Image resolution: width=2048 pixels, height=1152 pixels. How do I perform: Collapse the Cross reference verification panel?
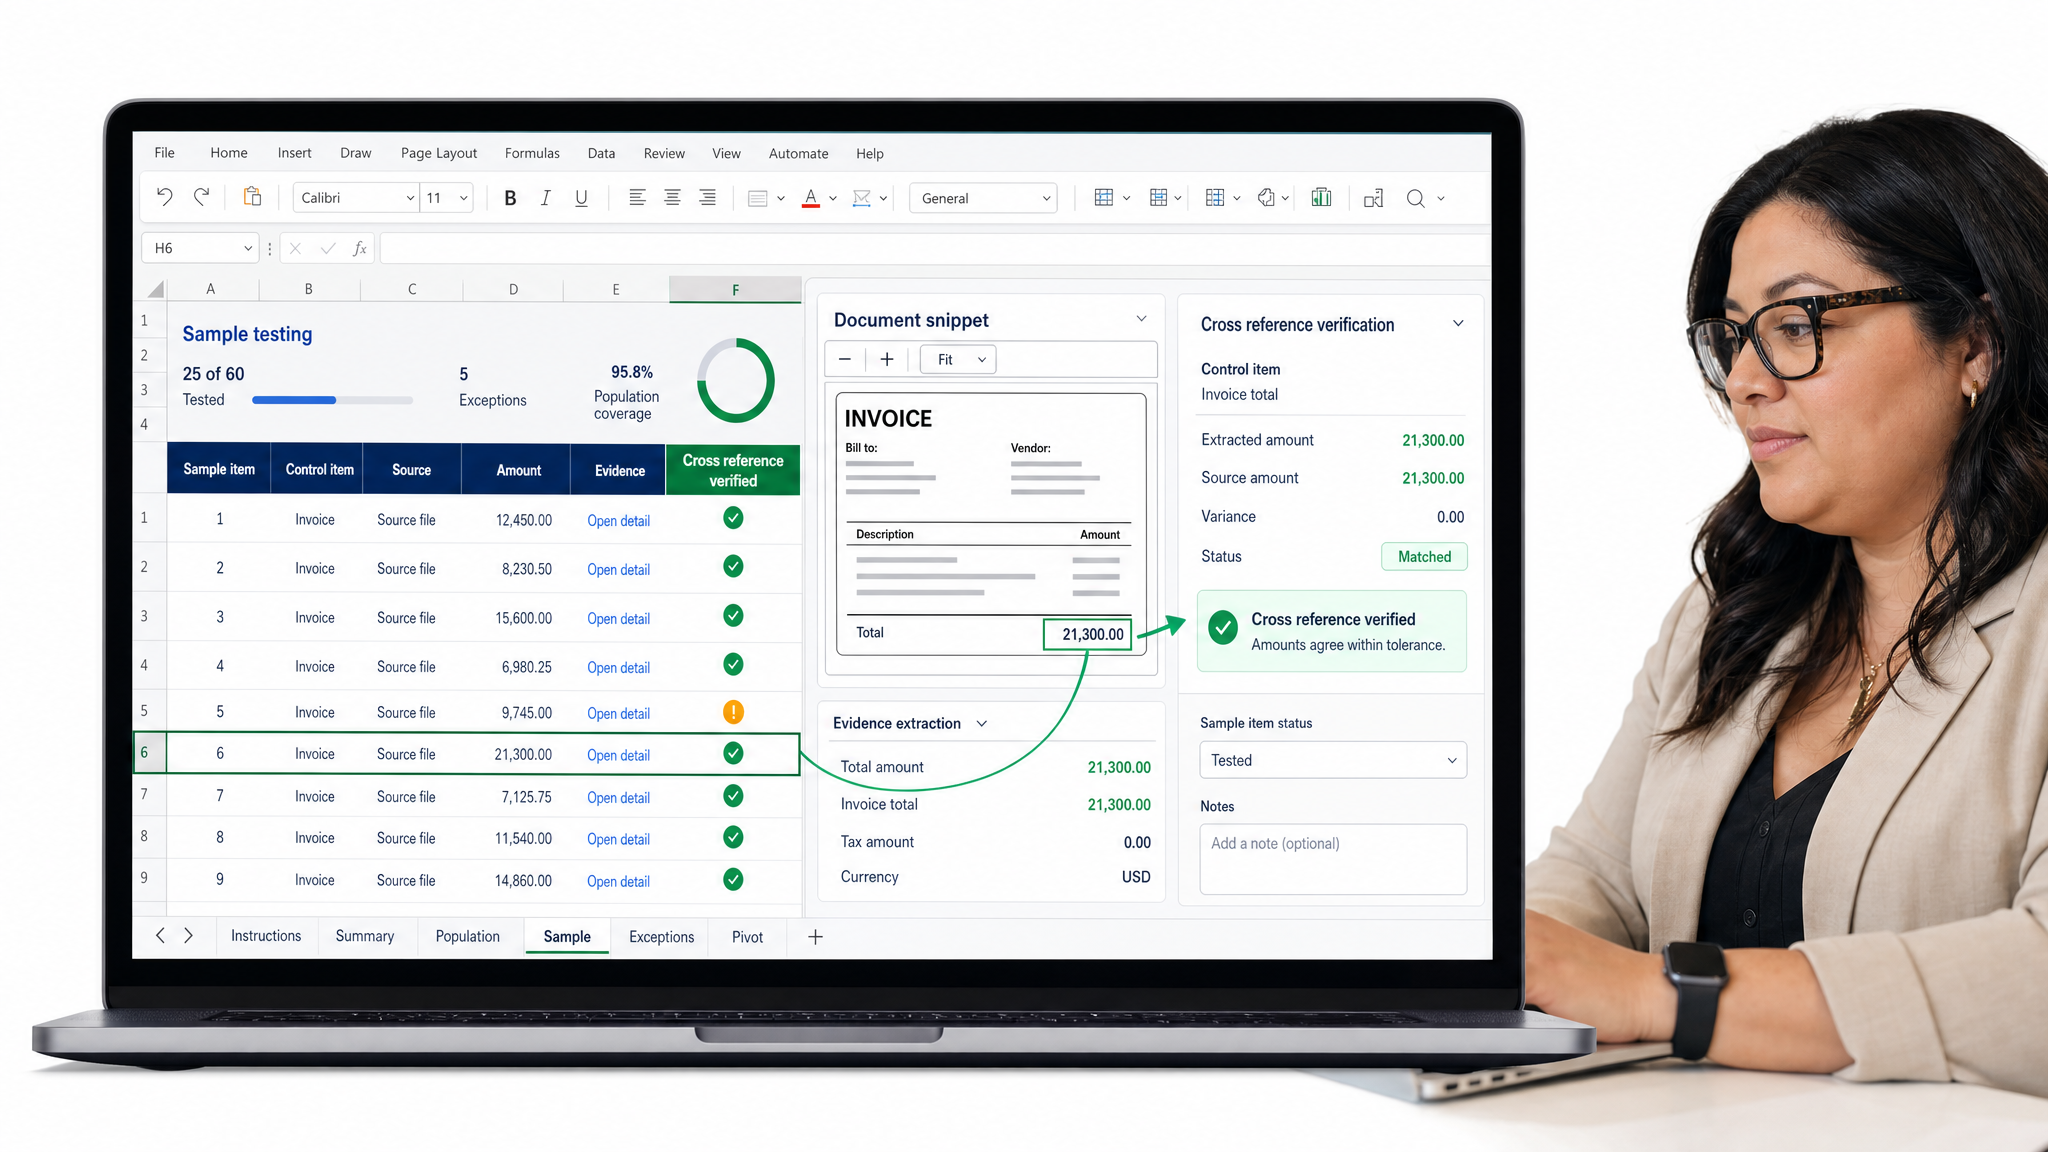1458,324
